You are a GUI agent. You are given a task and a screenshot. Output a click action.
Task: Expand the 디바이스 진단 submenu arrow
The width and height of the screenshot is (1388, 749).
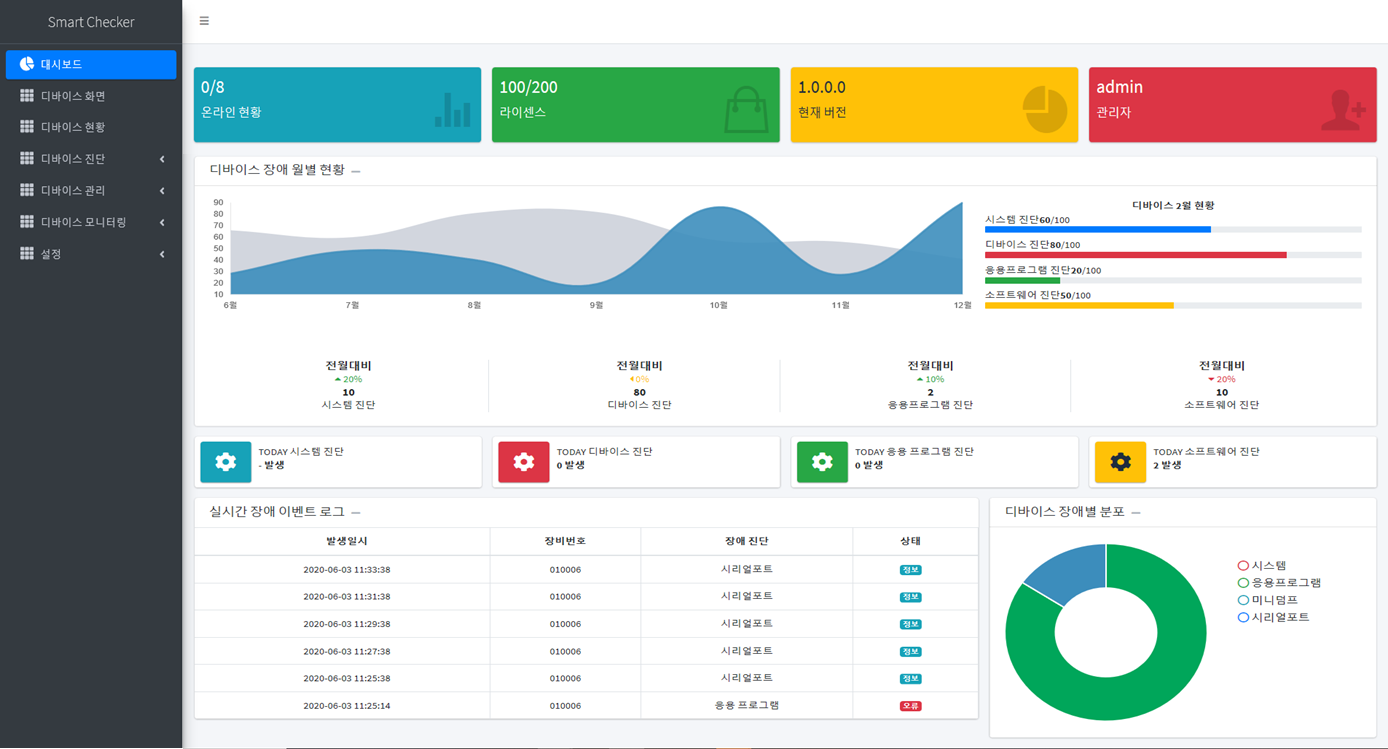click(x=162, y=159)
